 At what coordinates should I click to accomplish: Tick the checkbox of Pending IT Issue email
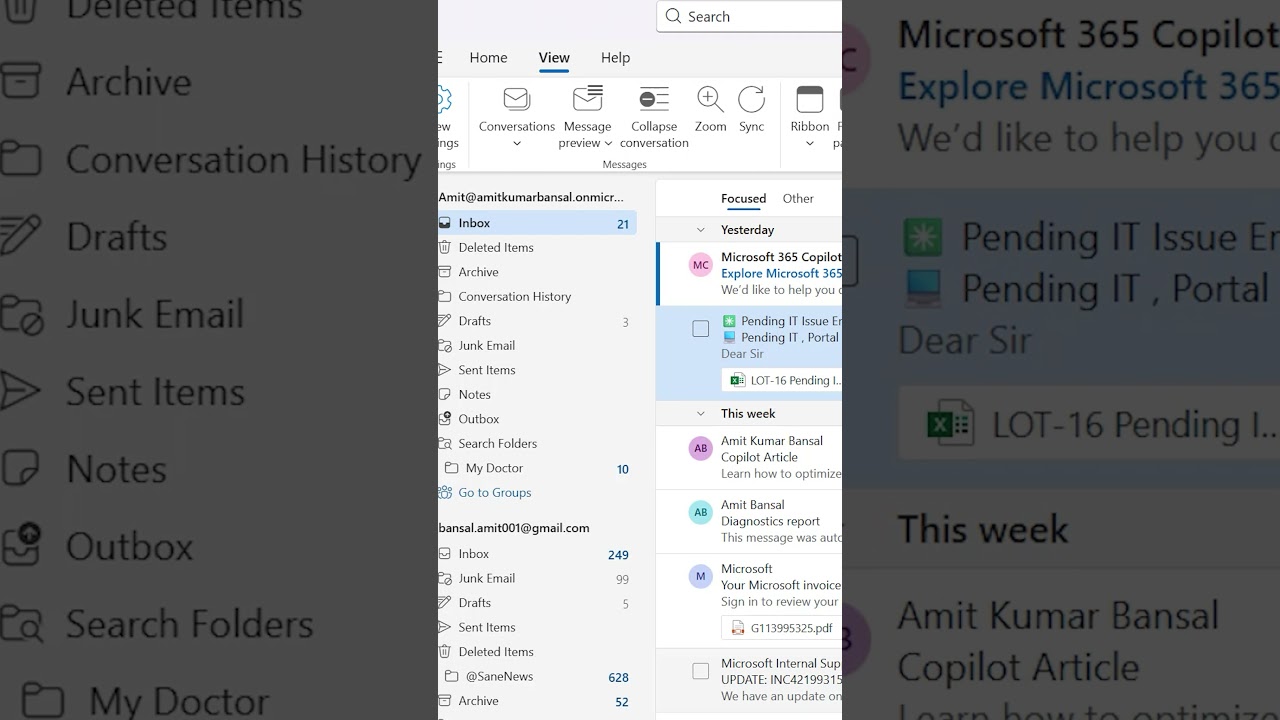[x=701, y=329]
